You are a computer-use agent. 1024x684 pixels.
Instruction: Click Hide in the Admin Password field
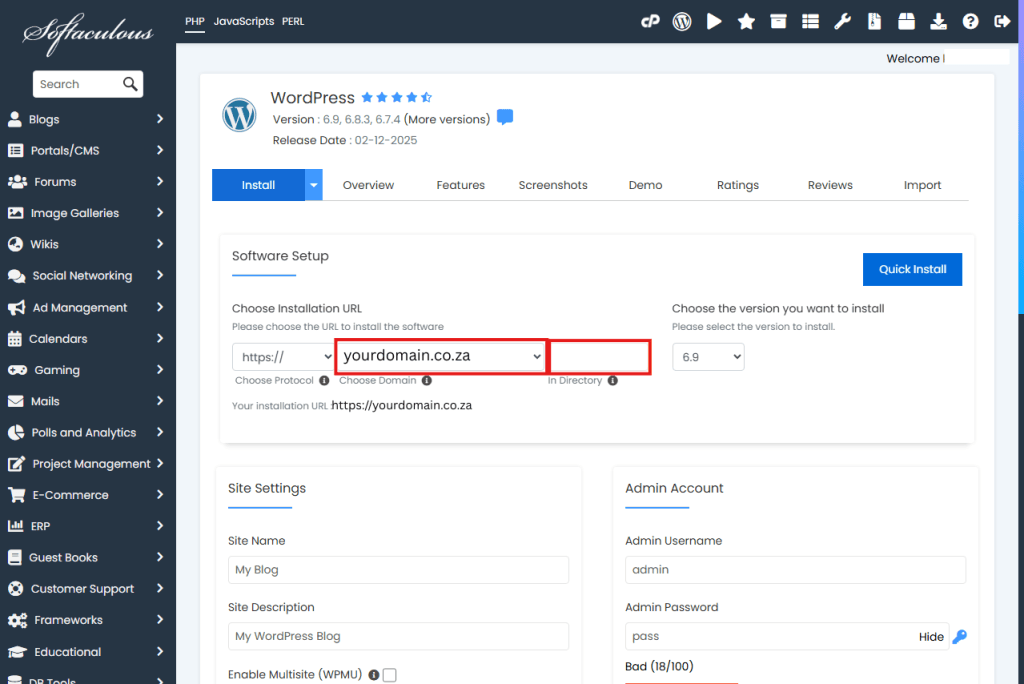931,637
